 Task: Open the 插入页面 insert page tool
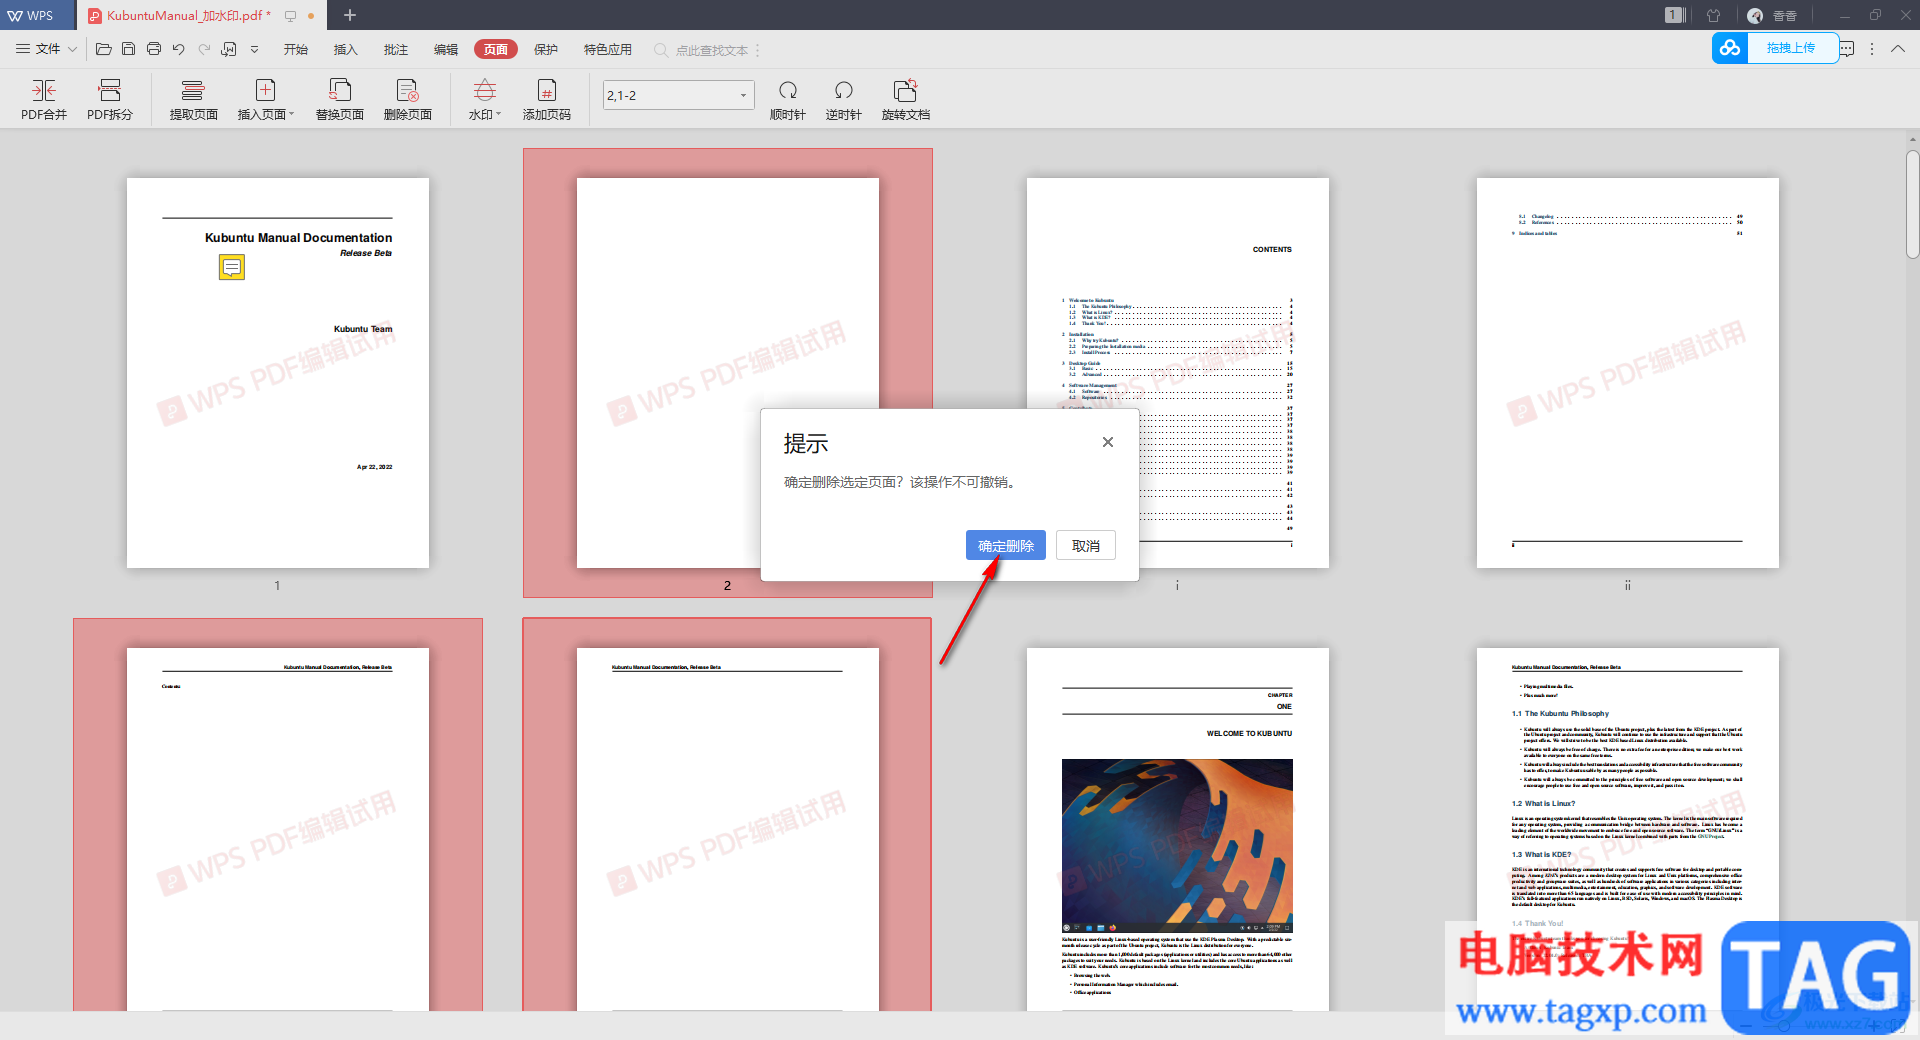point(265,100)
